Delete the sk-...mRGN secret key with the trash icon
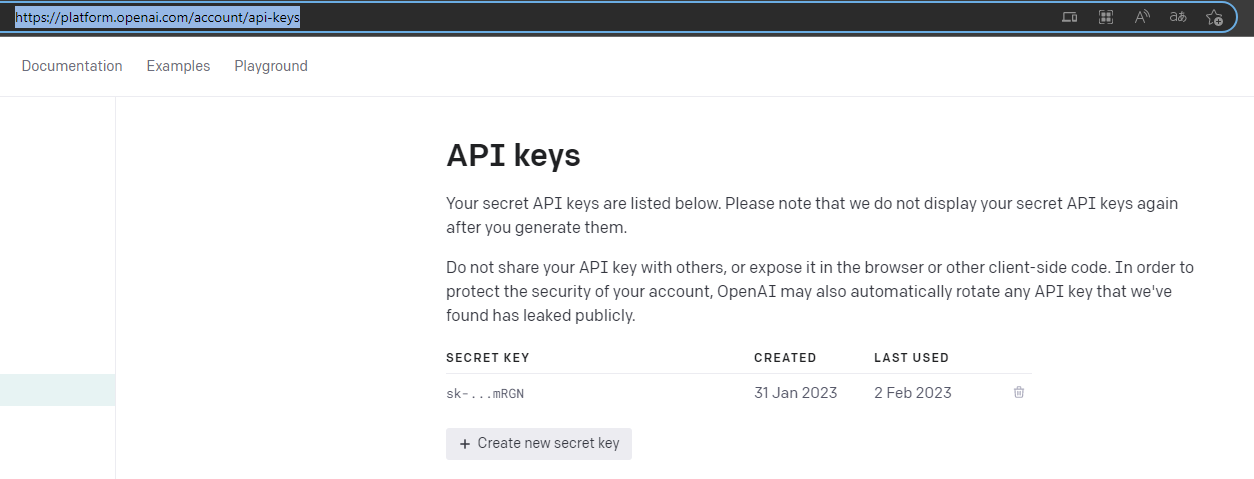 1019,393
